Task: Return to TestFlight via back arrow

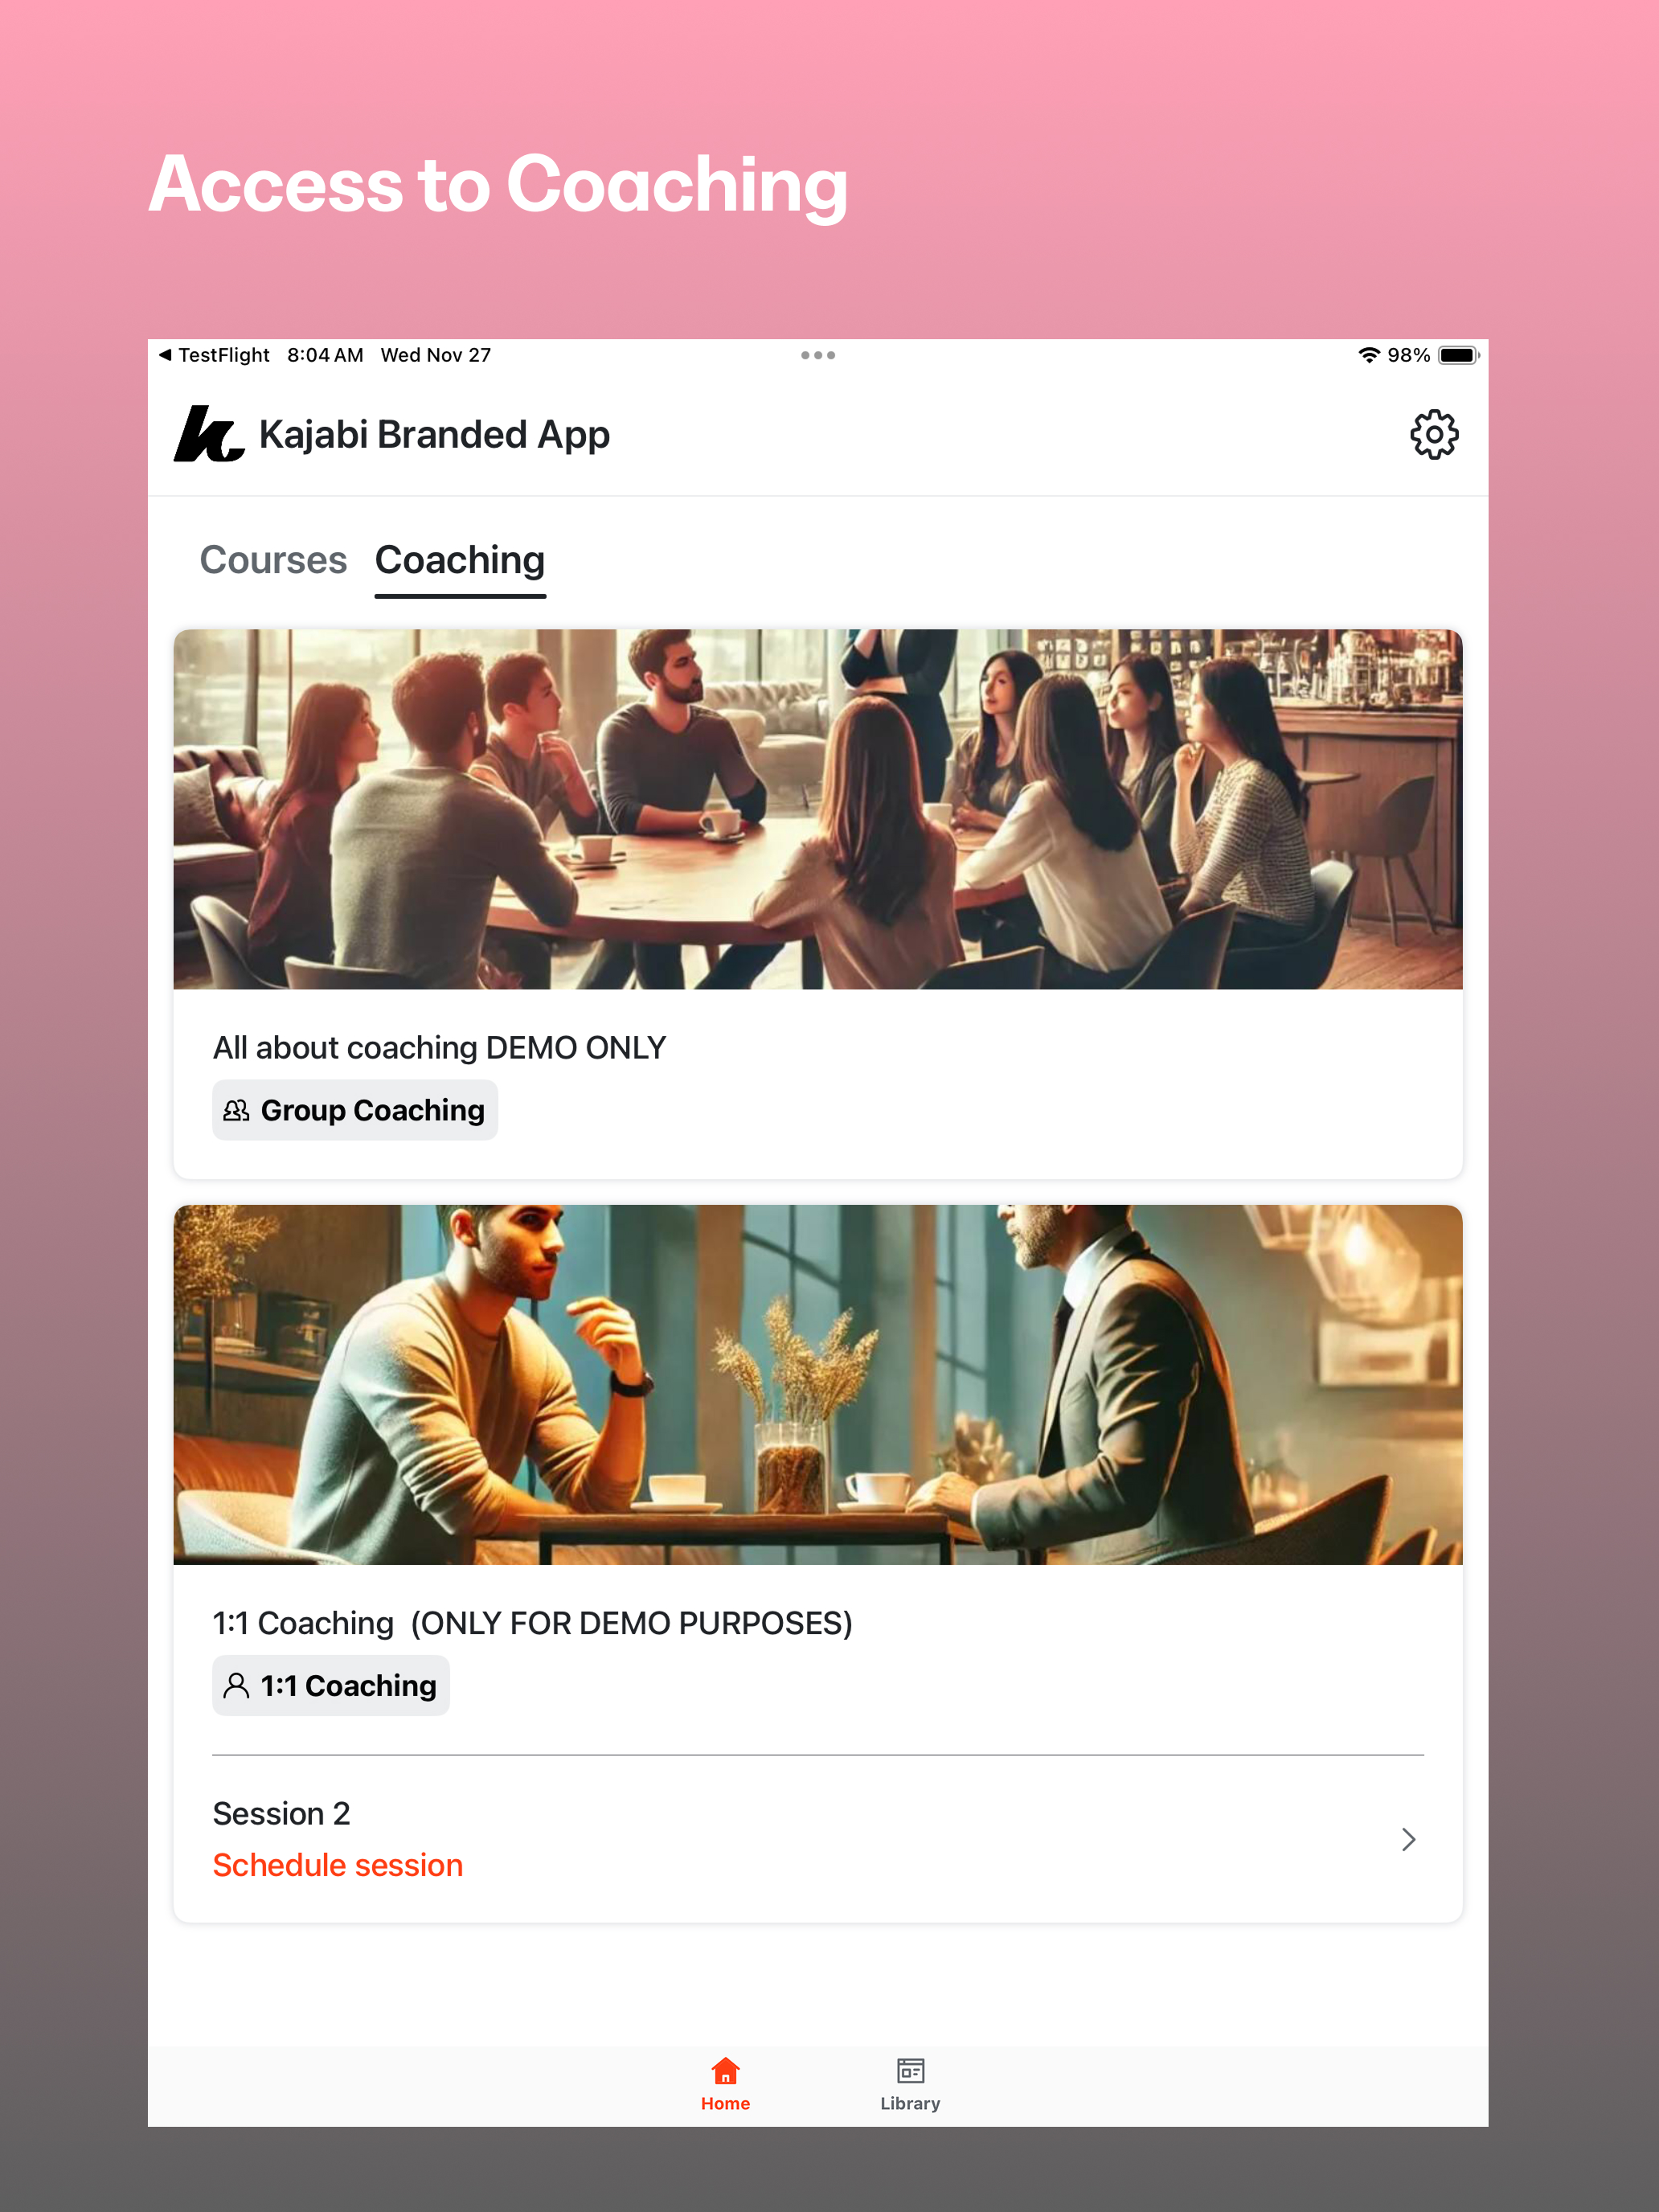Action: pos(214,355)
